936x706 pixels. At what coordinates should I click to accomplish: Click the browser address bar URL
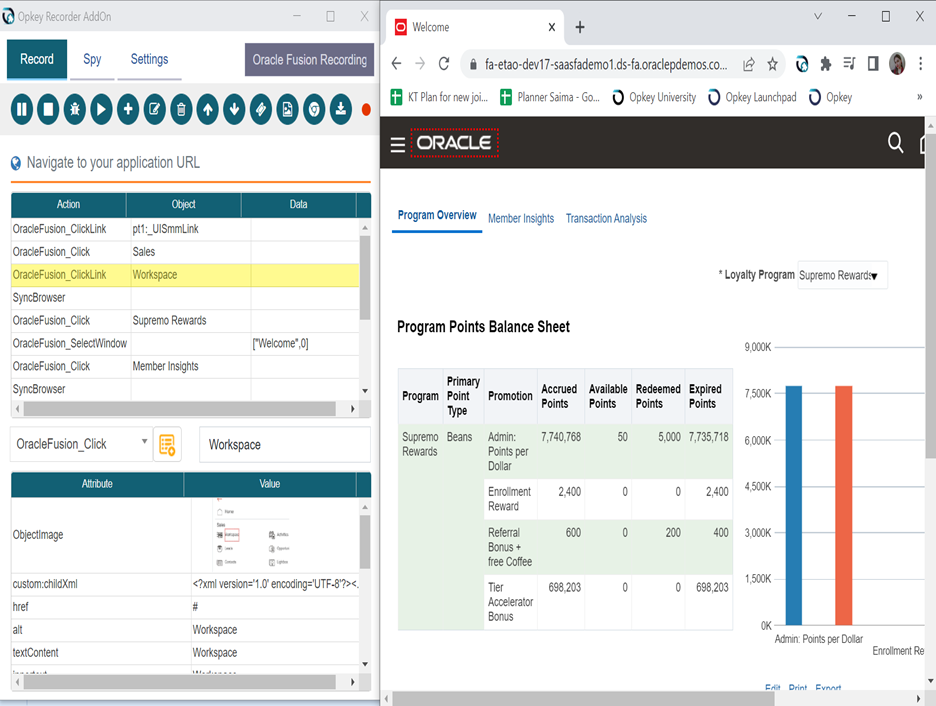[606, 64]
